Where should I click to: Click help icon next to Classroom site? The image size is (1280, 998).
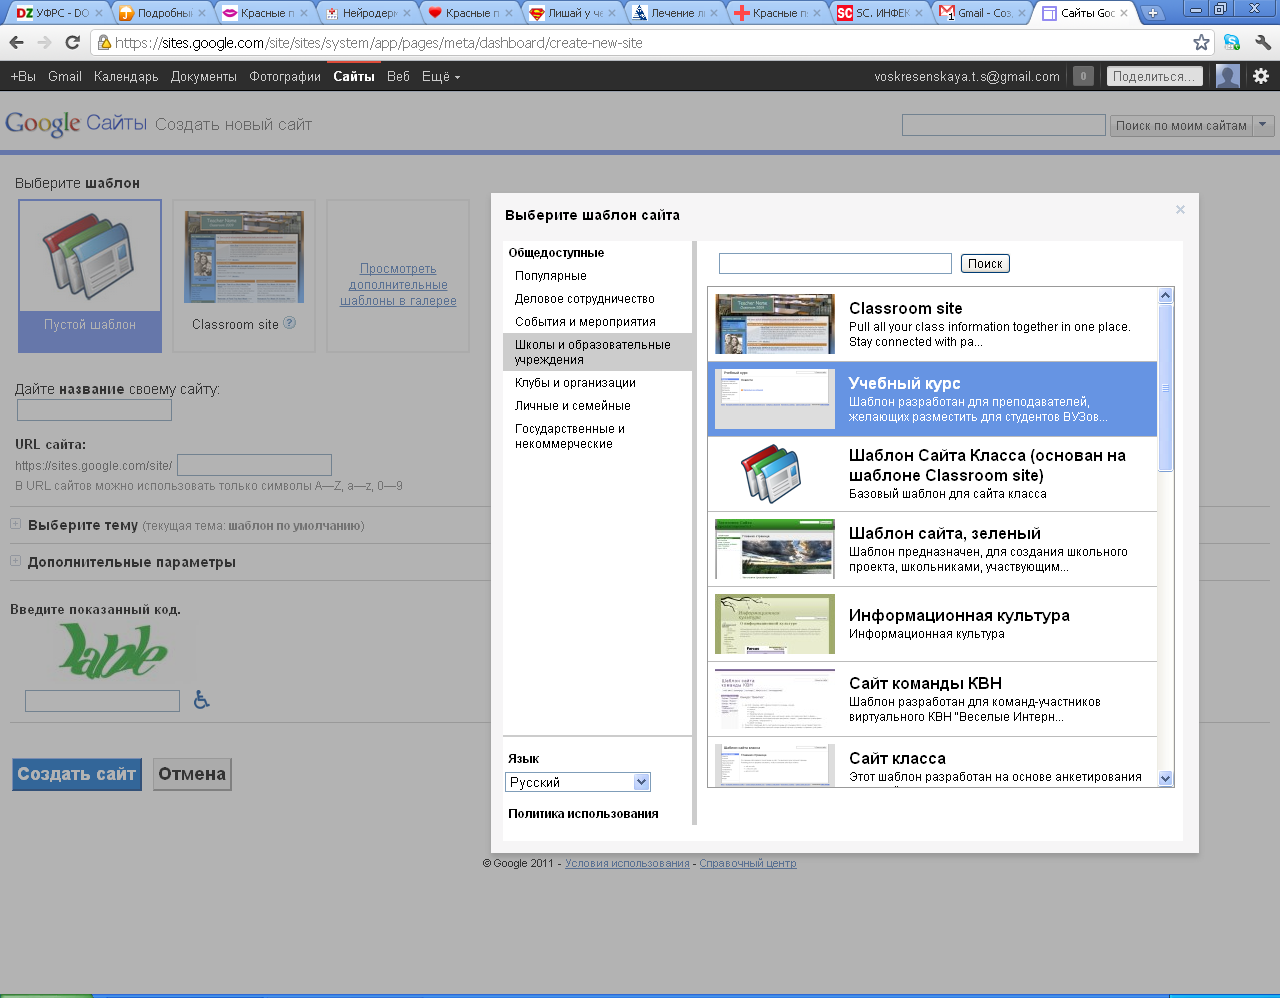tap(289, 323)
